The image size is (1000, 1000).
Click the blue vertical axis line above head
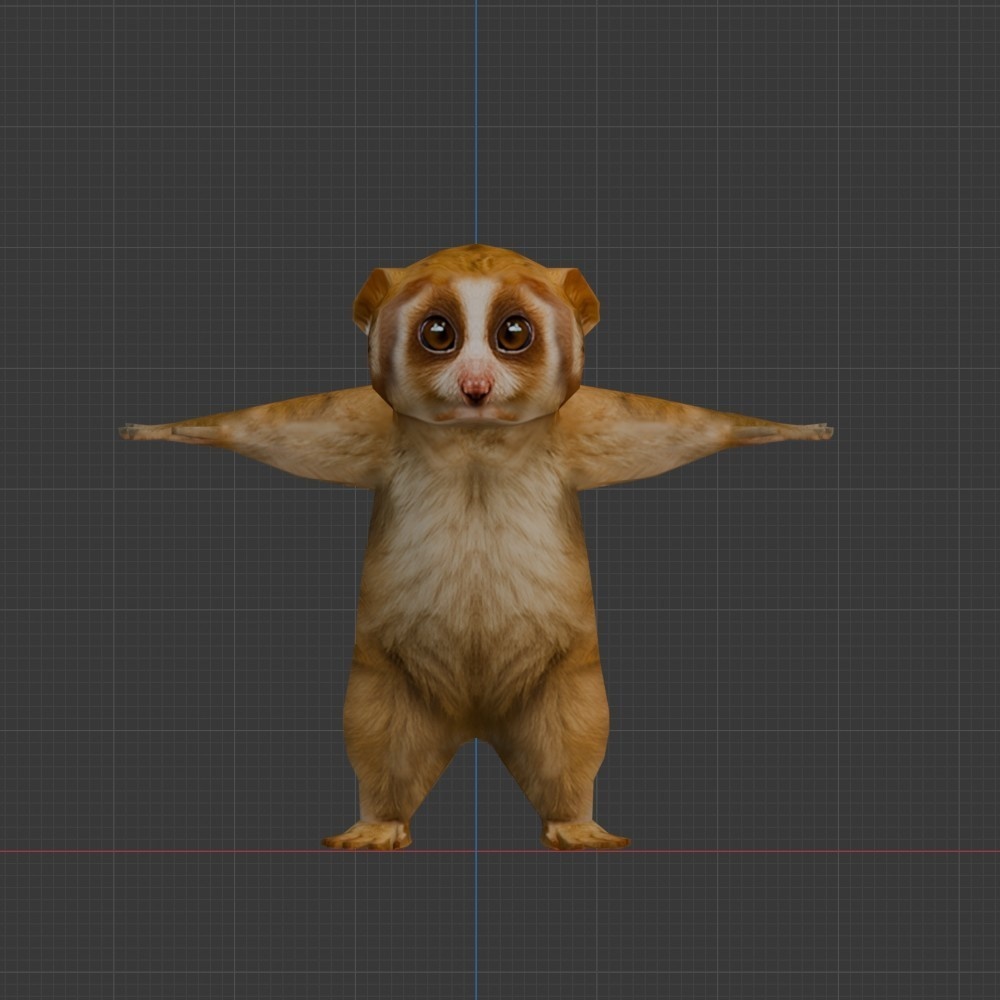pos(476,121)
